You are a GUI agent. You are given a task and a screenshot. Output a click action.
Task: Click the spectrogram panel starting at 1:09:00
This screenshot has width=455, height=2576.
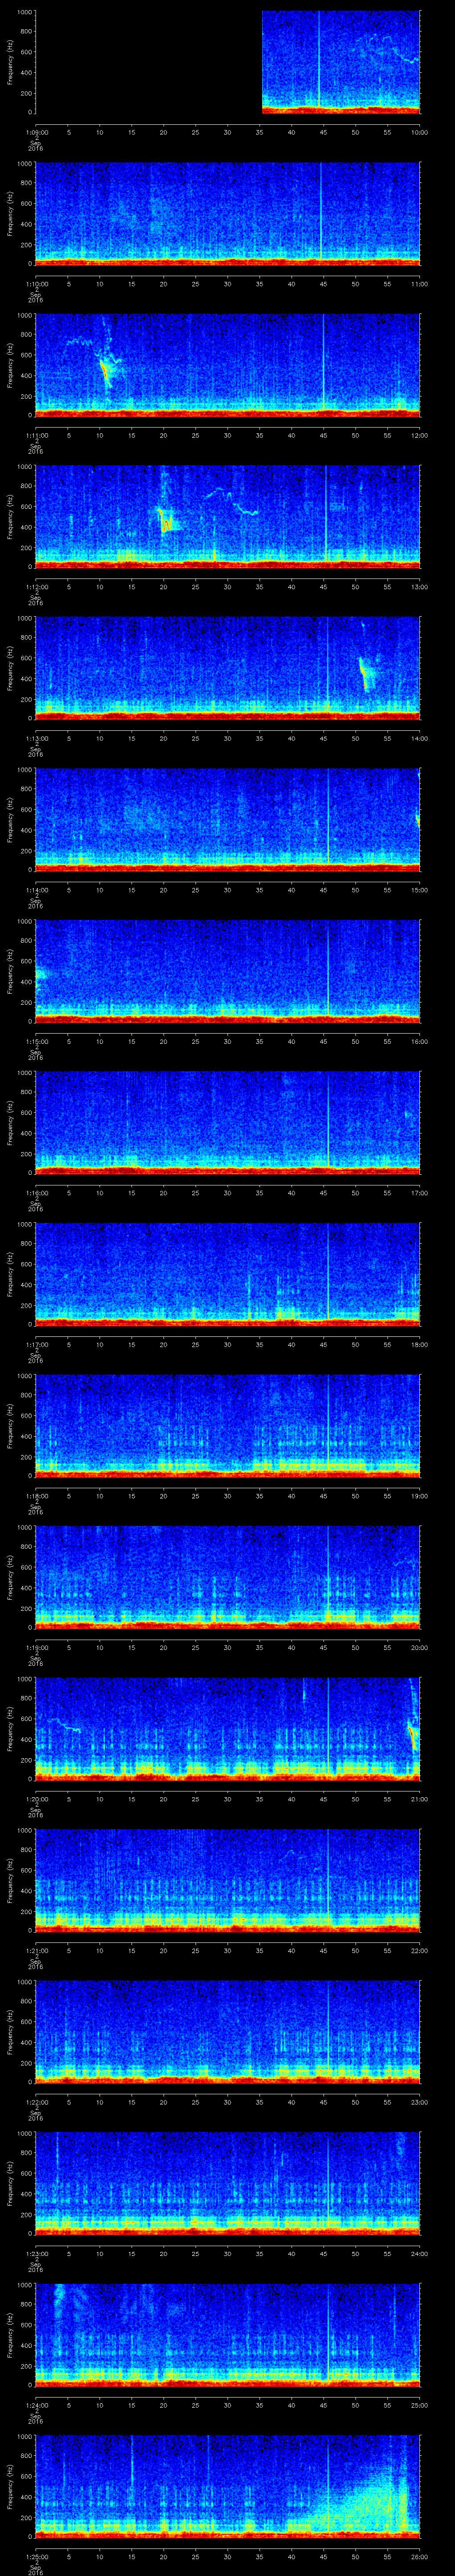(x=228, y=62)
